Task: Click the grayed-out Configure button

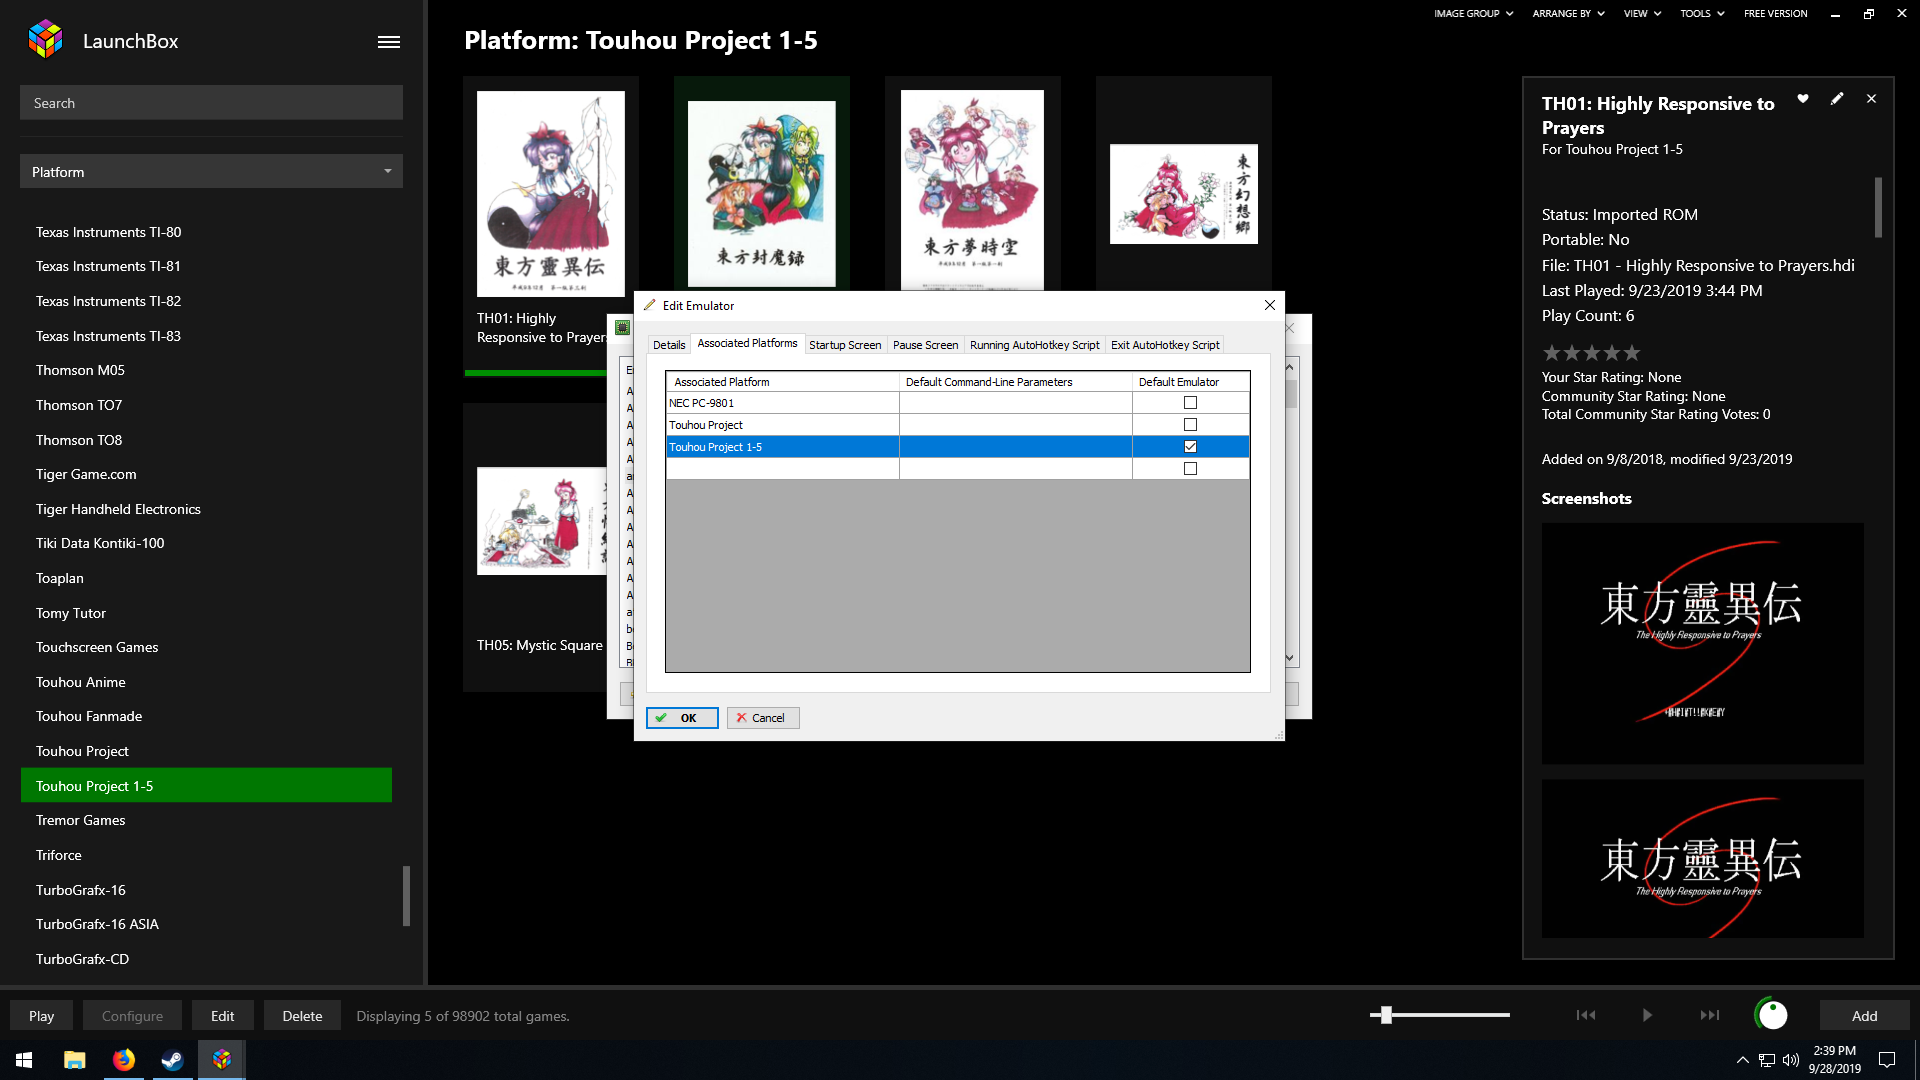Action: [x=132, y=1016]
